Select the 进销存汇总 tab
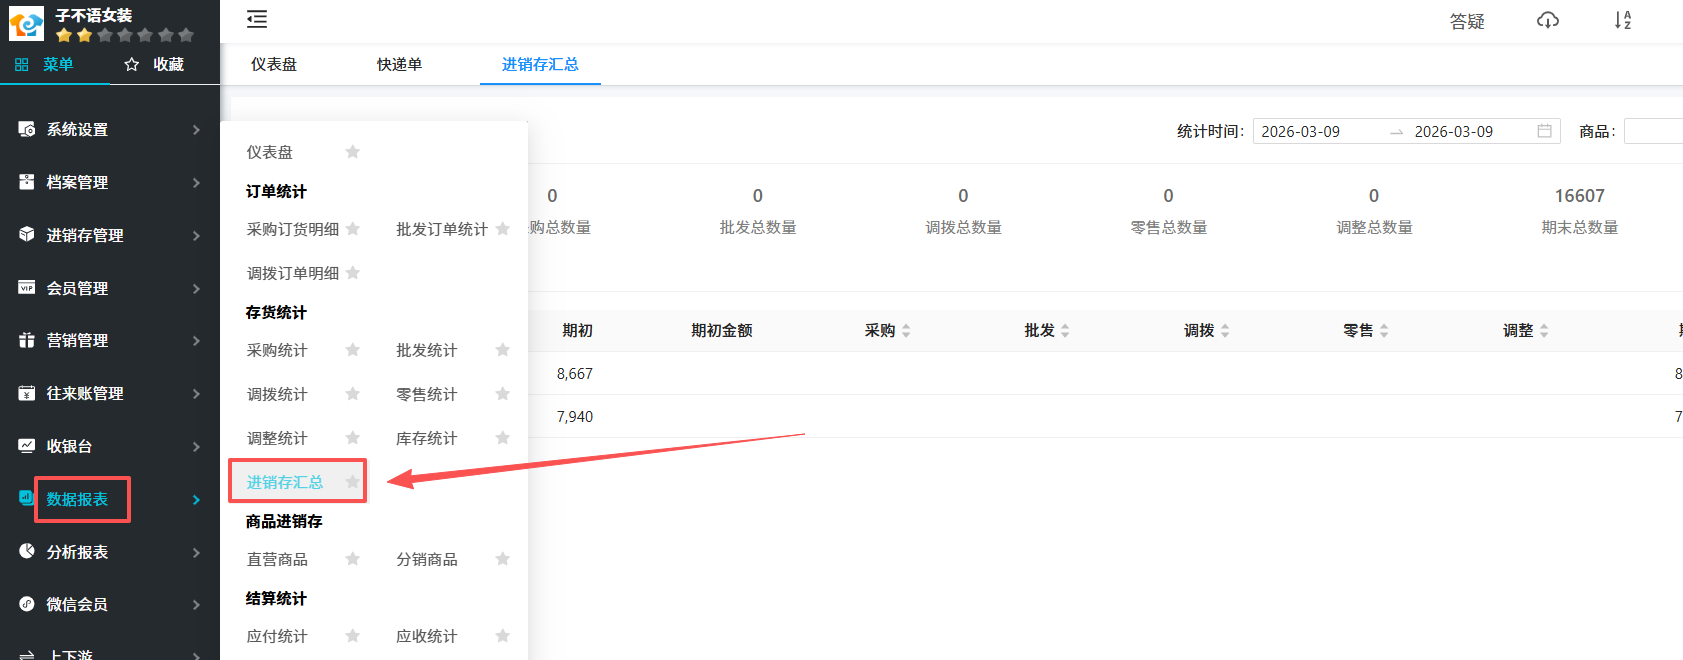Image resolution: width=1683 pixels, height=660 pixels. pos(540,64)
